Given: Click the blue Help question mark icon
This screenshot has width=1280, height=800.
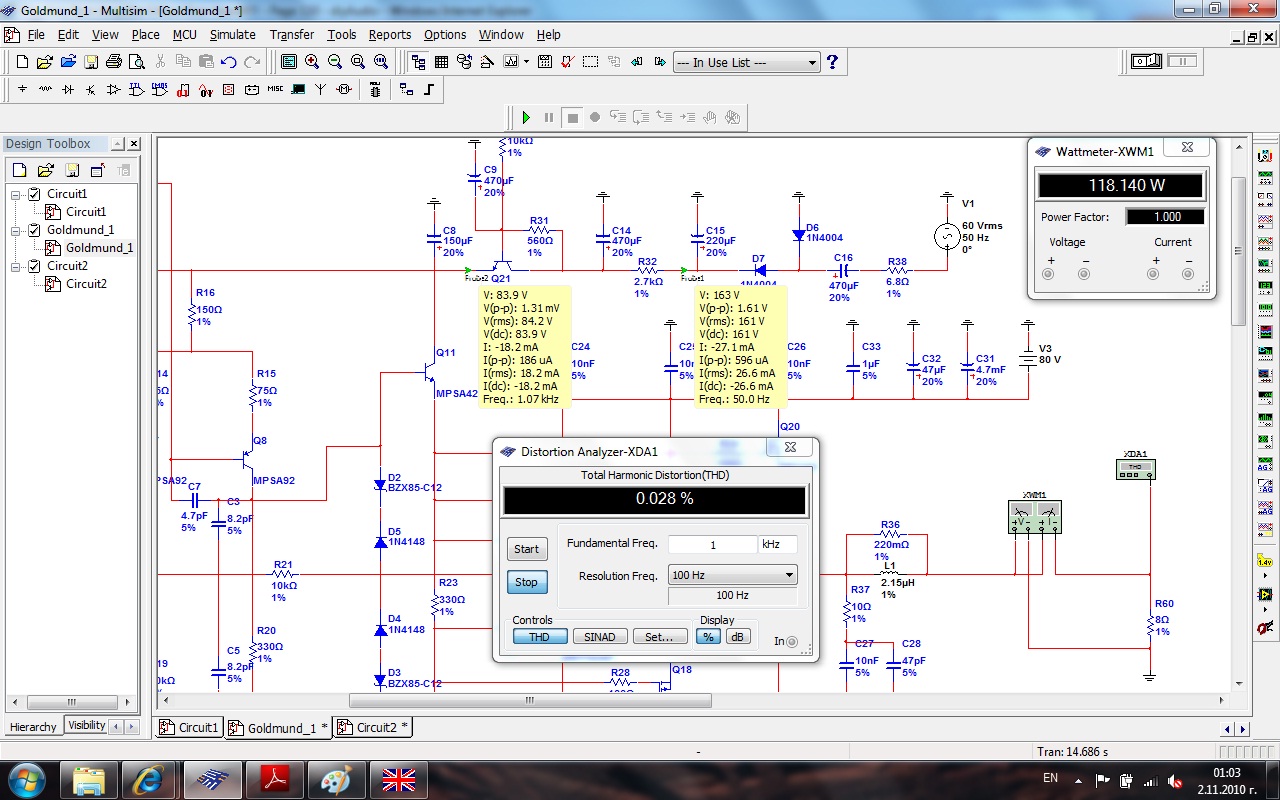Looking at the screenshot, I should 832,62.
